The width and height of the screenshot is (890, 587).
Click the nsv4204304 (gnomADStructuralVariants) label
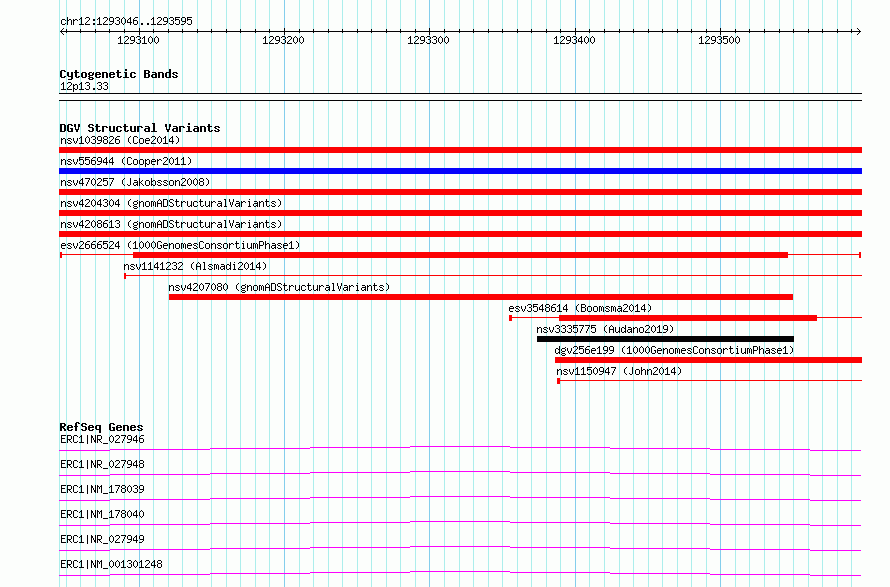coord(171,203)
